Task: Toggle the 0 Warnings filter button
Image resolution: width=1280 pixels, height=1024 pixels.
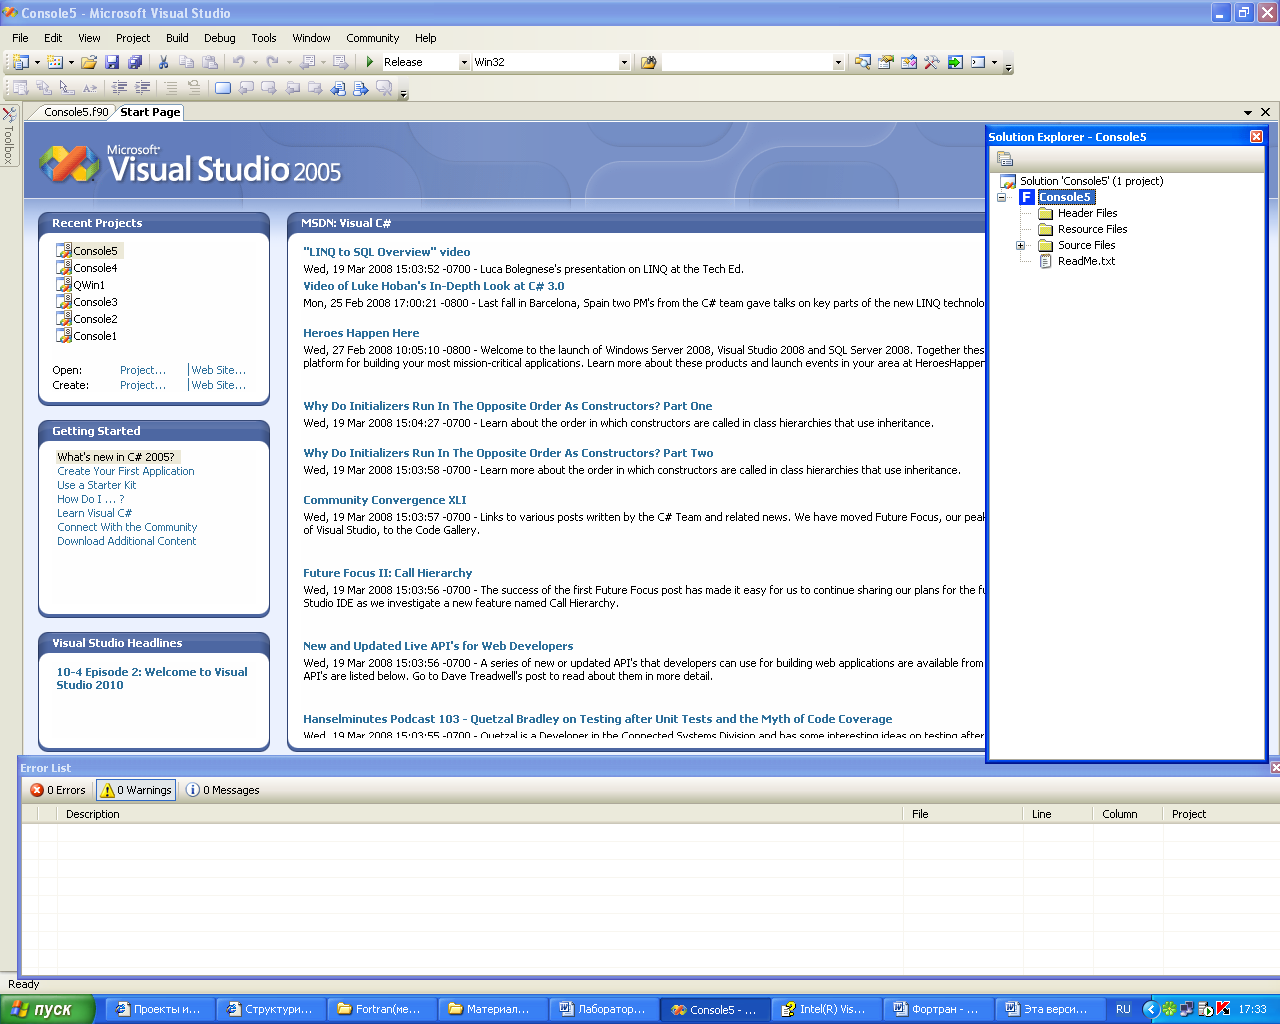Action: click(136, 790)
